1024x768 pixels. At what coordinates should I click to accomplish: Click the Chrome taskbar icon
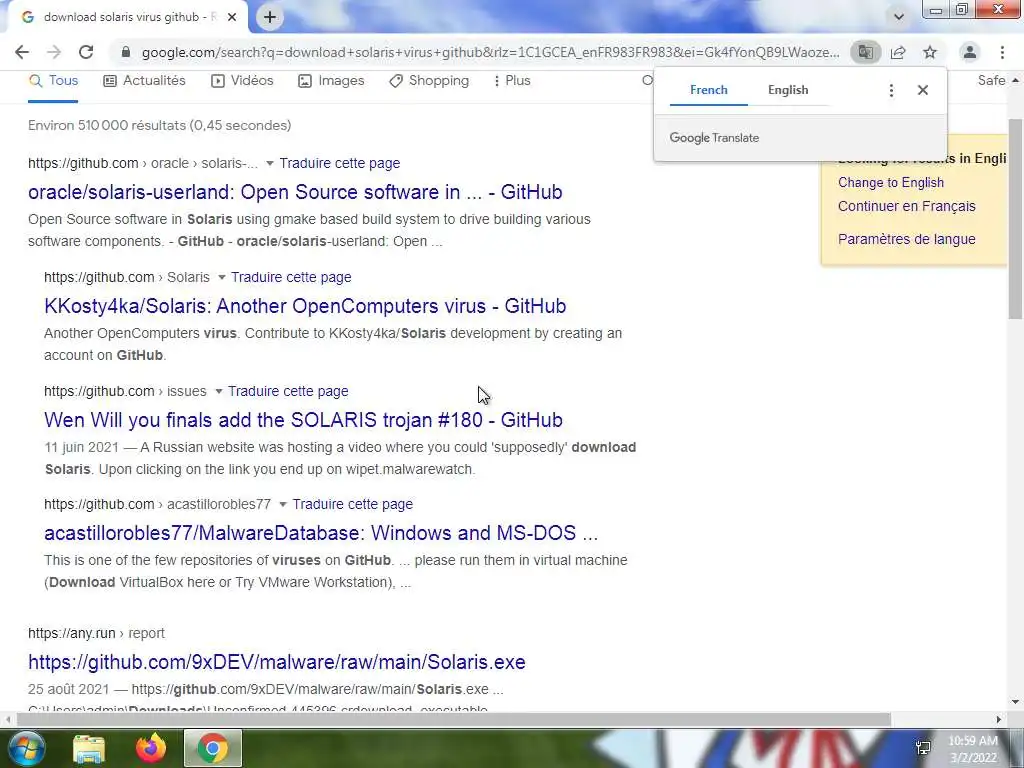[x=213, y=748]
